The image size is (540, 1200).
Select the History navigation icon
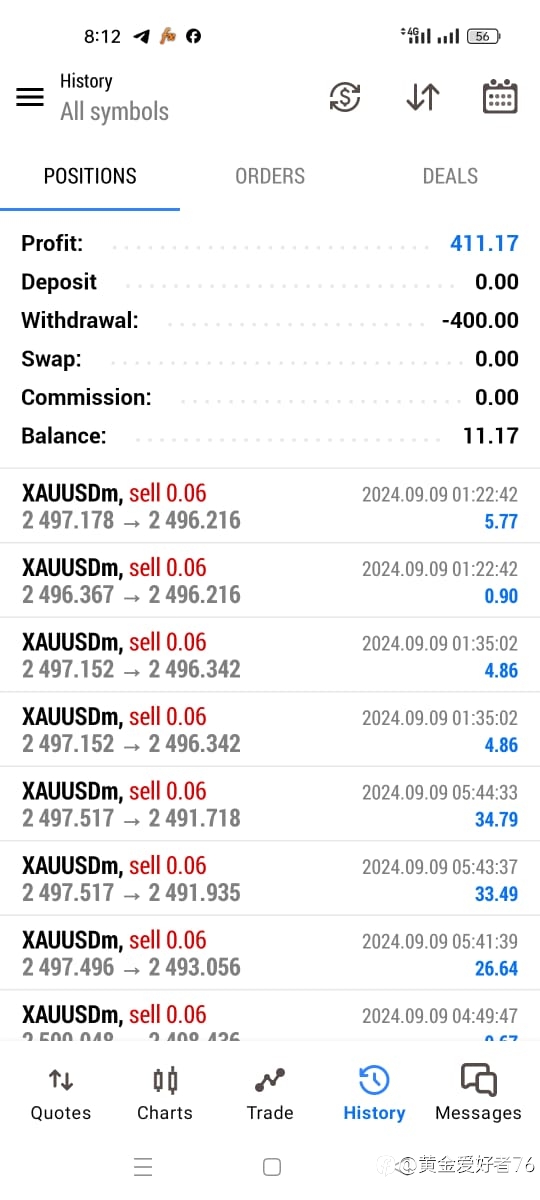[374, 1093]
